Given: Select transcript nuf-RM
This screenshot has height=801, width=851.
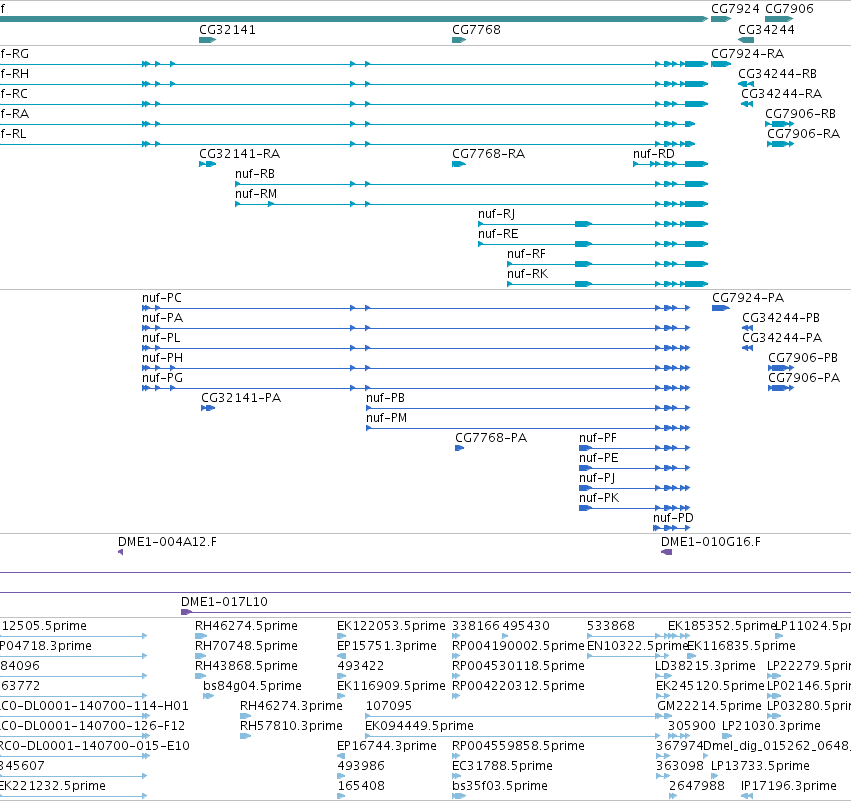Looking at the screenshot, I should pos(256,194).
